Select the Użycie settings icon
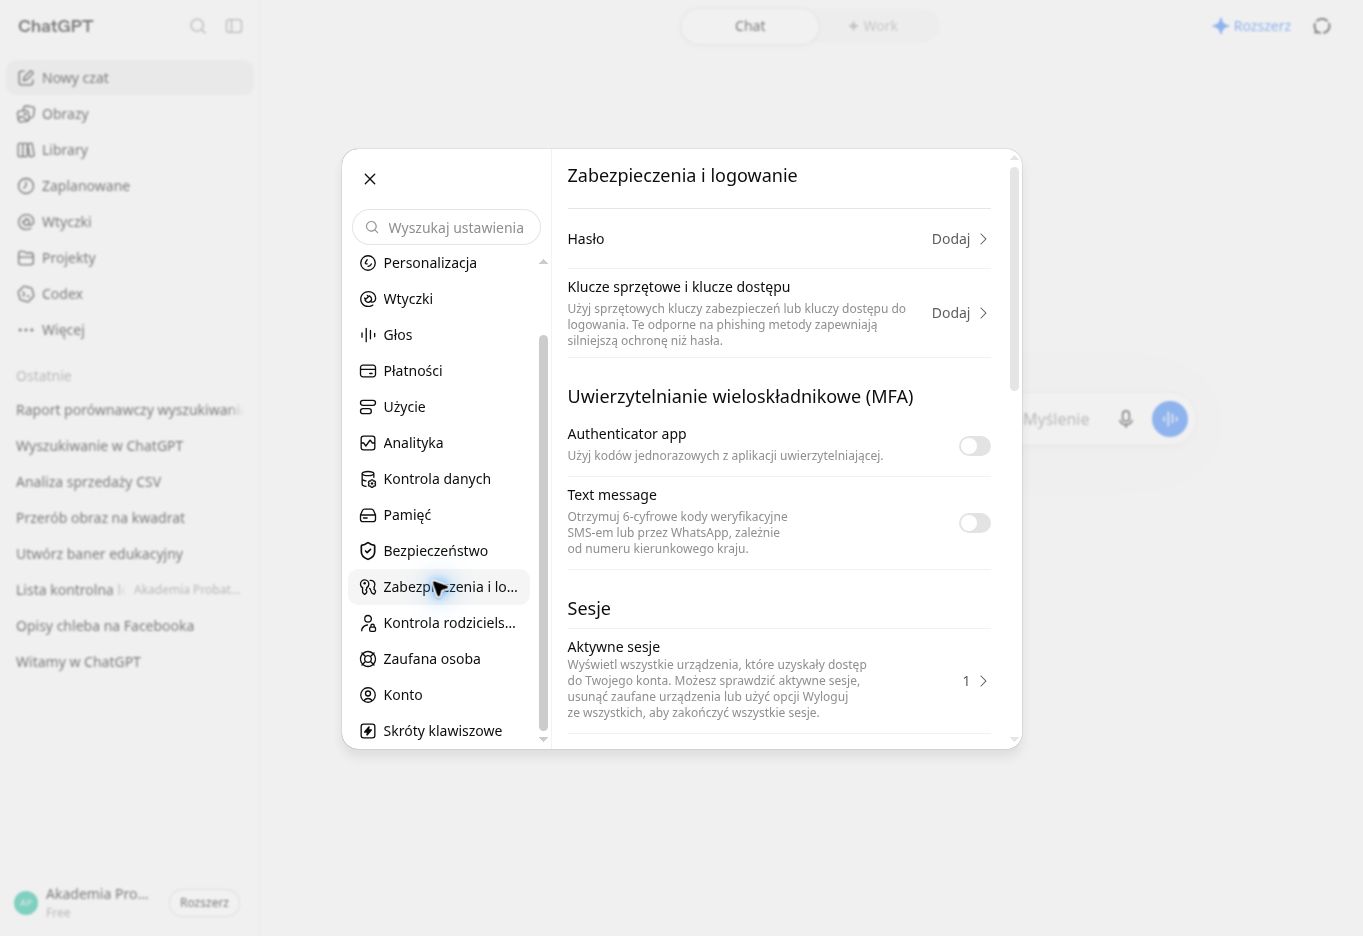This screenshot has height=936, width=1363. [x=368, y=407]
